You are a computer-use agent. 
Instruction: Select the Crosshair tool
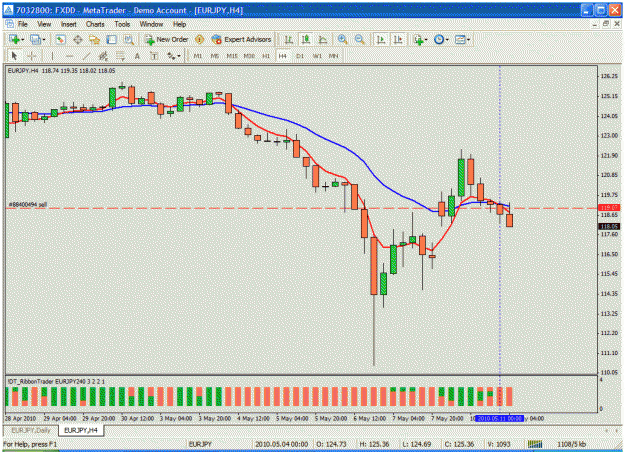tap(31, 56)
